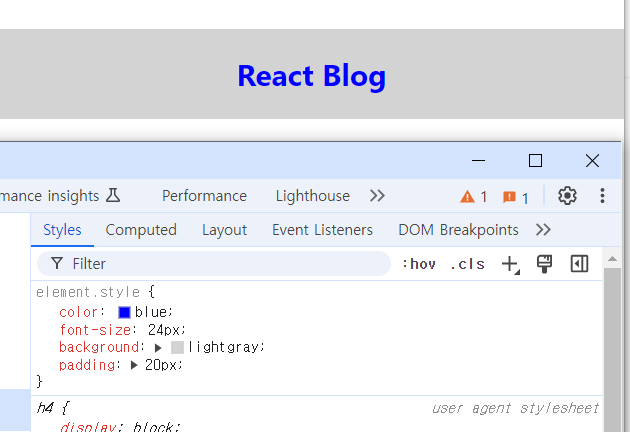This screenshot has width=630, height=432.
Task: Switch to the Computed tab
Action: pyautogui.click(x=141, y=230)
